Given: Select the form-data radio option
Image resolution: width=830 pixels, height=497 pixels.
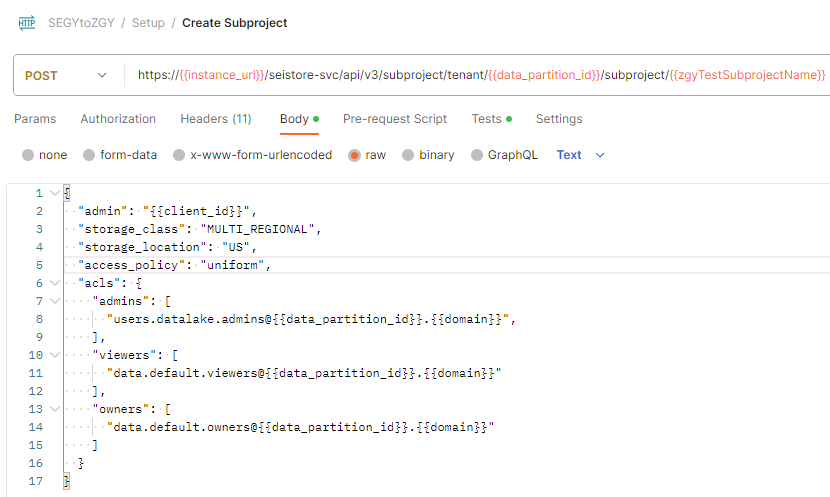Looking at the screenshot, I should (89, 155).
